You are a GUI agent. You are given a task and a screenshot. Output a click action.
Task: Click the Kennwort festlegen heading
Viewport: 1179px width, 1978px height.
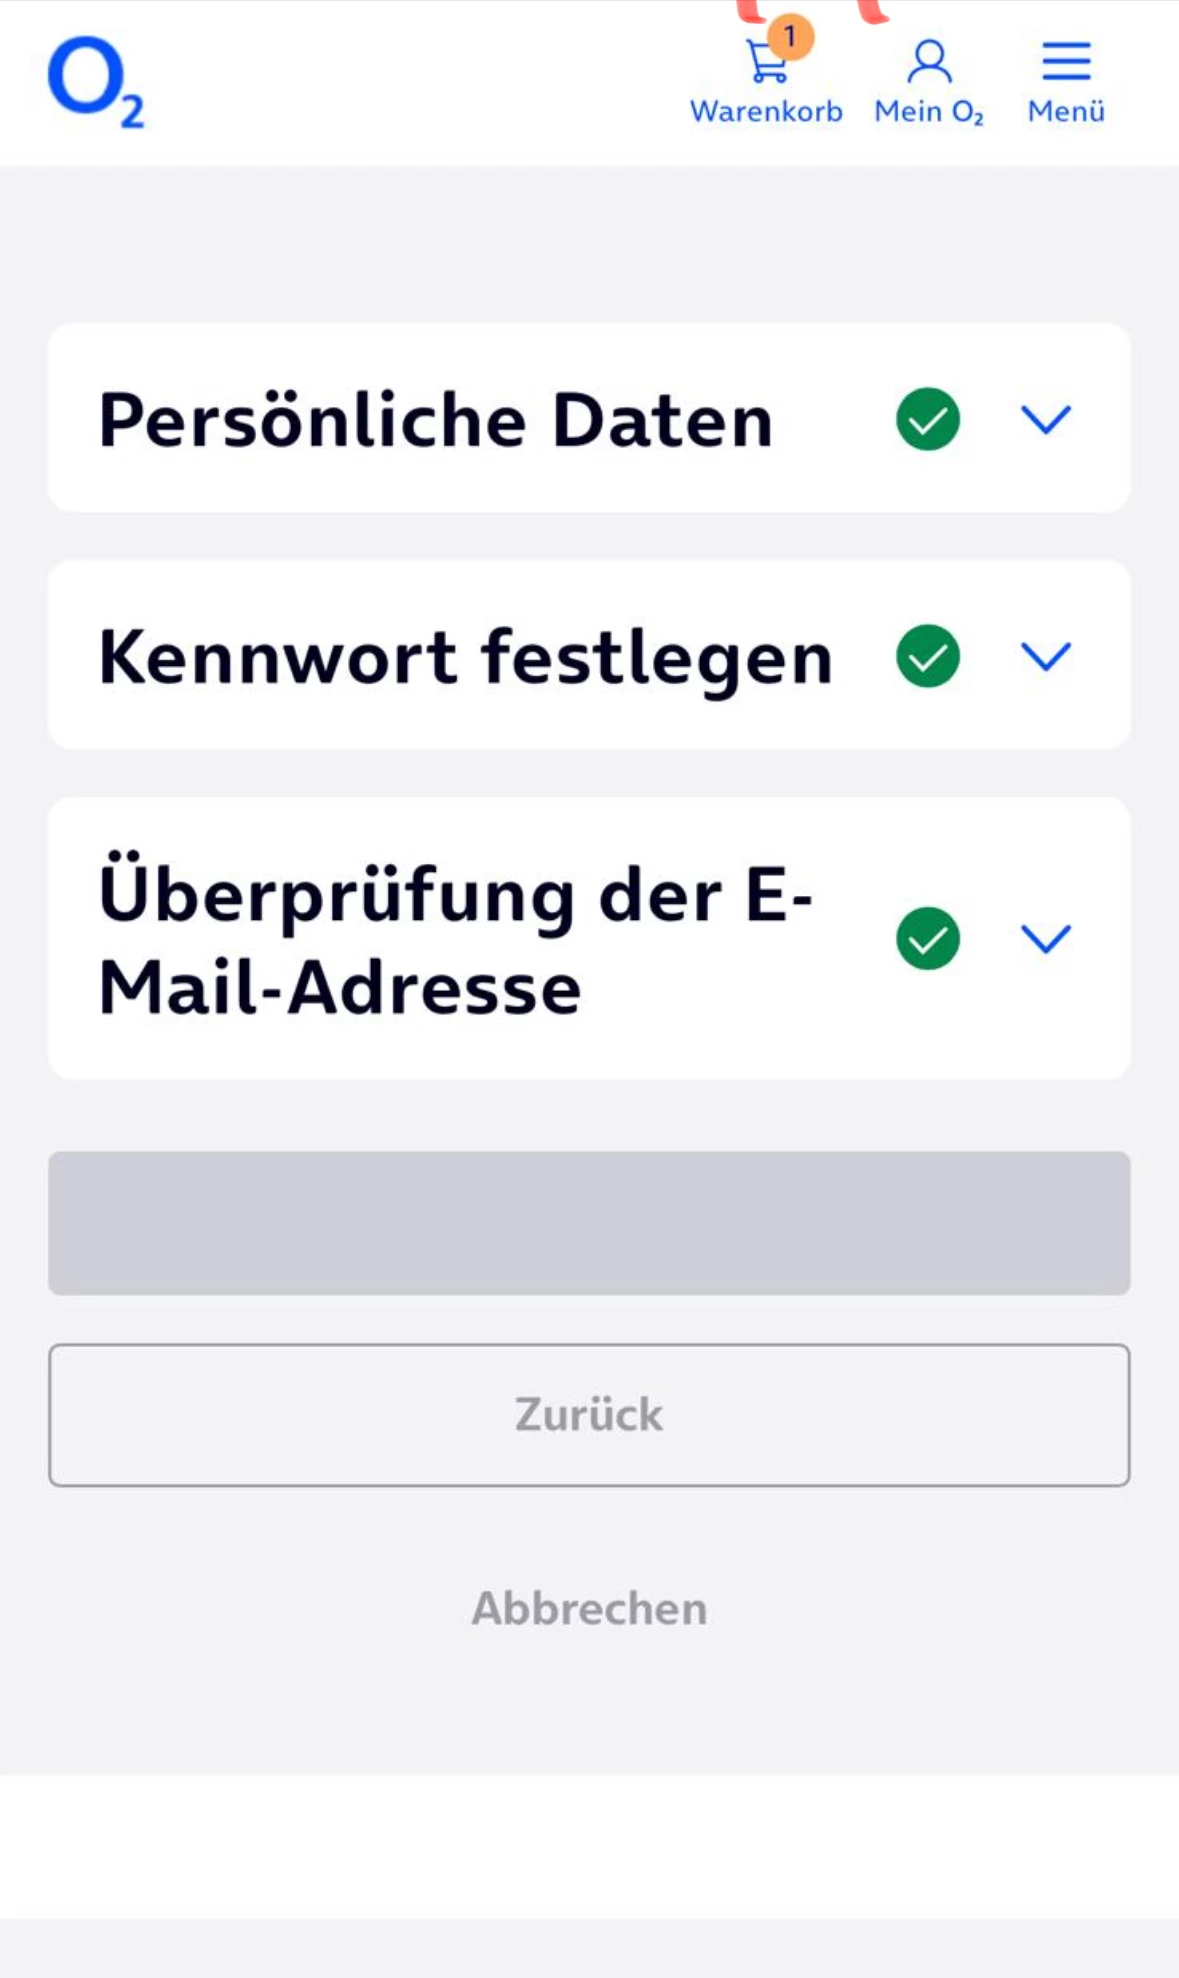[x=466, y=657]
